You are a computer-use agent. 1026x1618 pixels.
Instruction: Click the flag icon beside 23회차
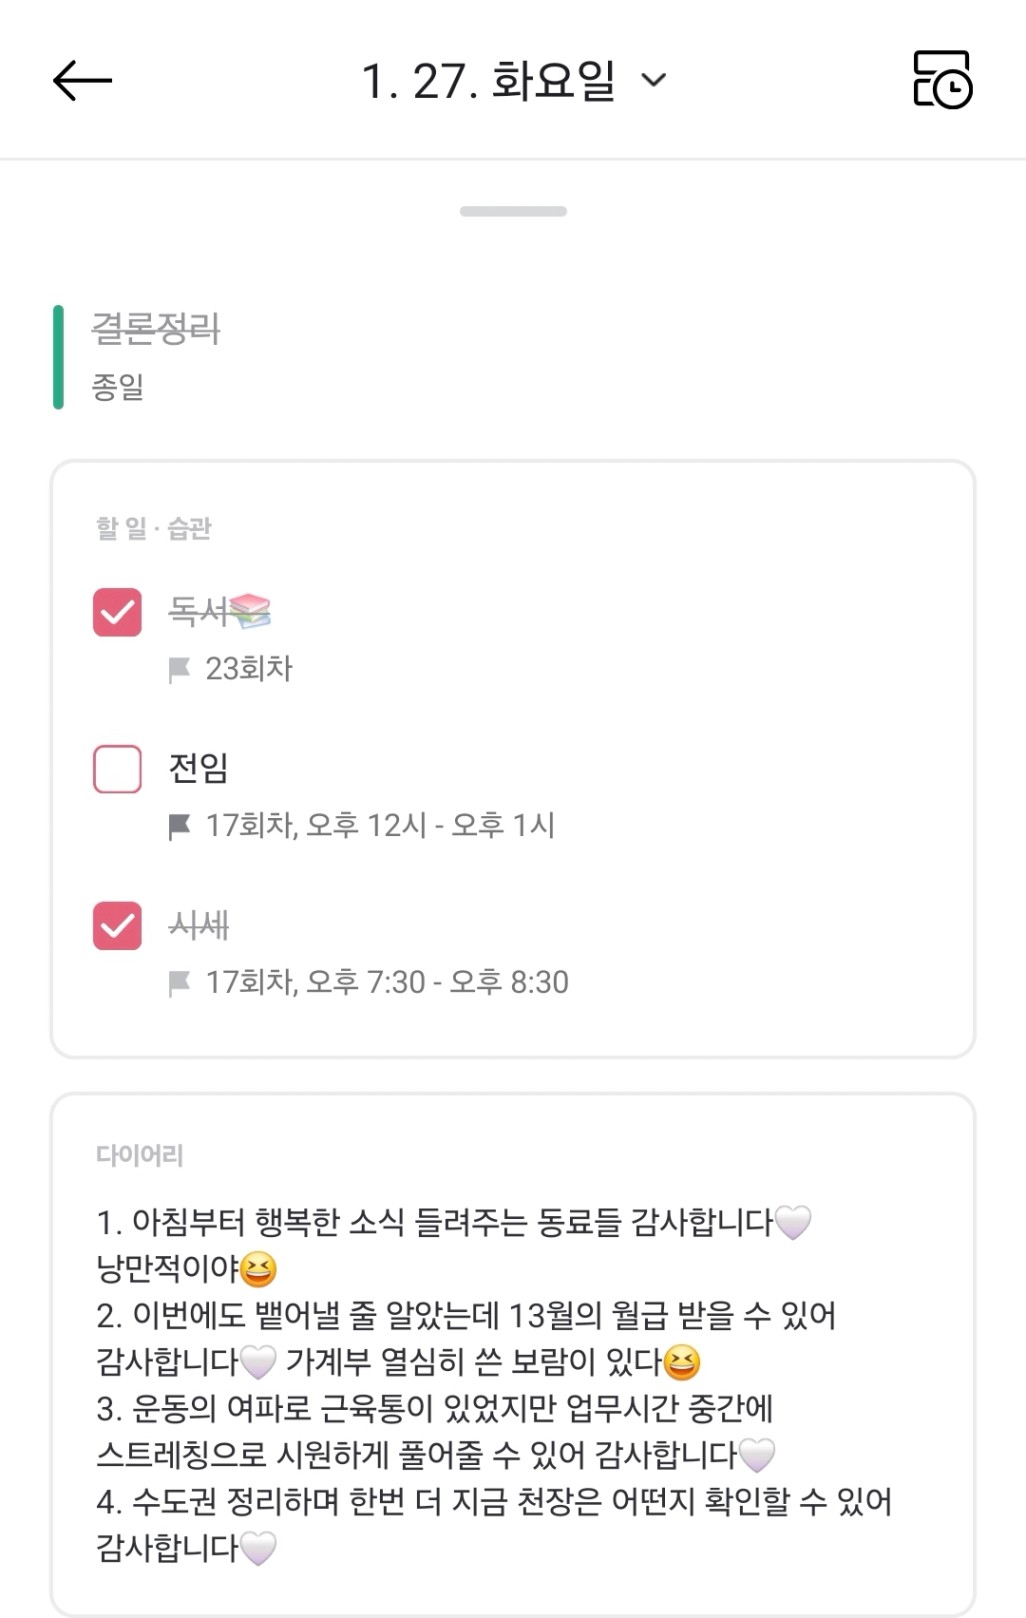point(180,669)
